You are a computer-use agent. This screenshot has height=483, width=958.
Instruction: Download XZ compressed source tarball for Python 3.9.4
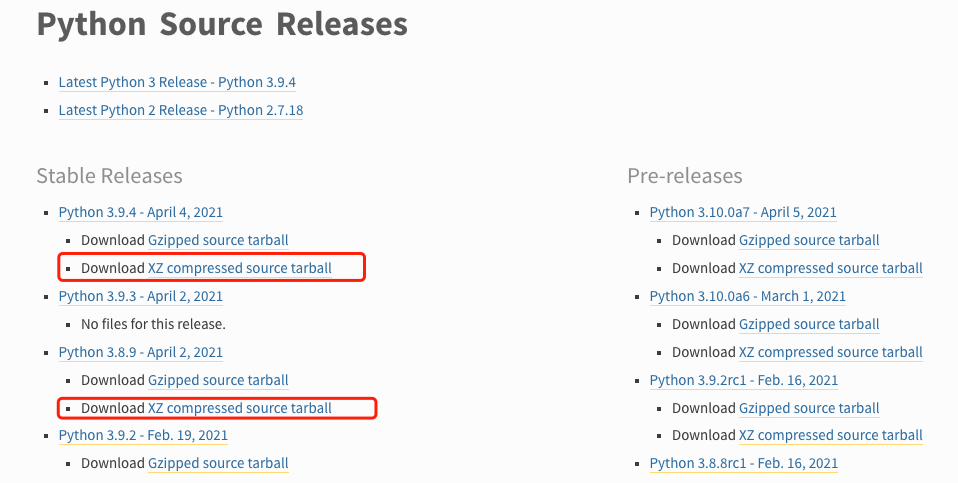[239, 268]
